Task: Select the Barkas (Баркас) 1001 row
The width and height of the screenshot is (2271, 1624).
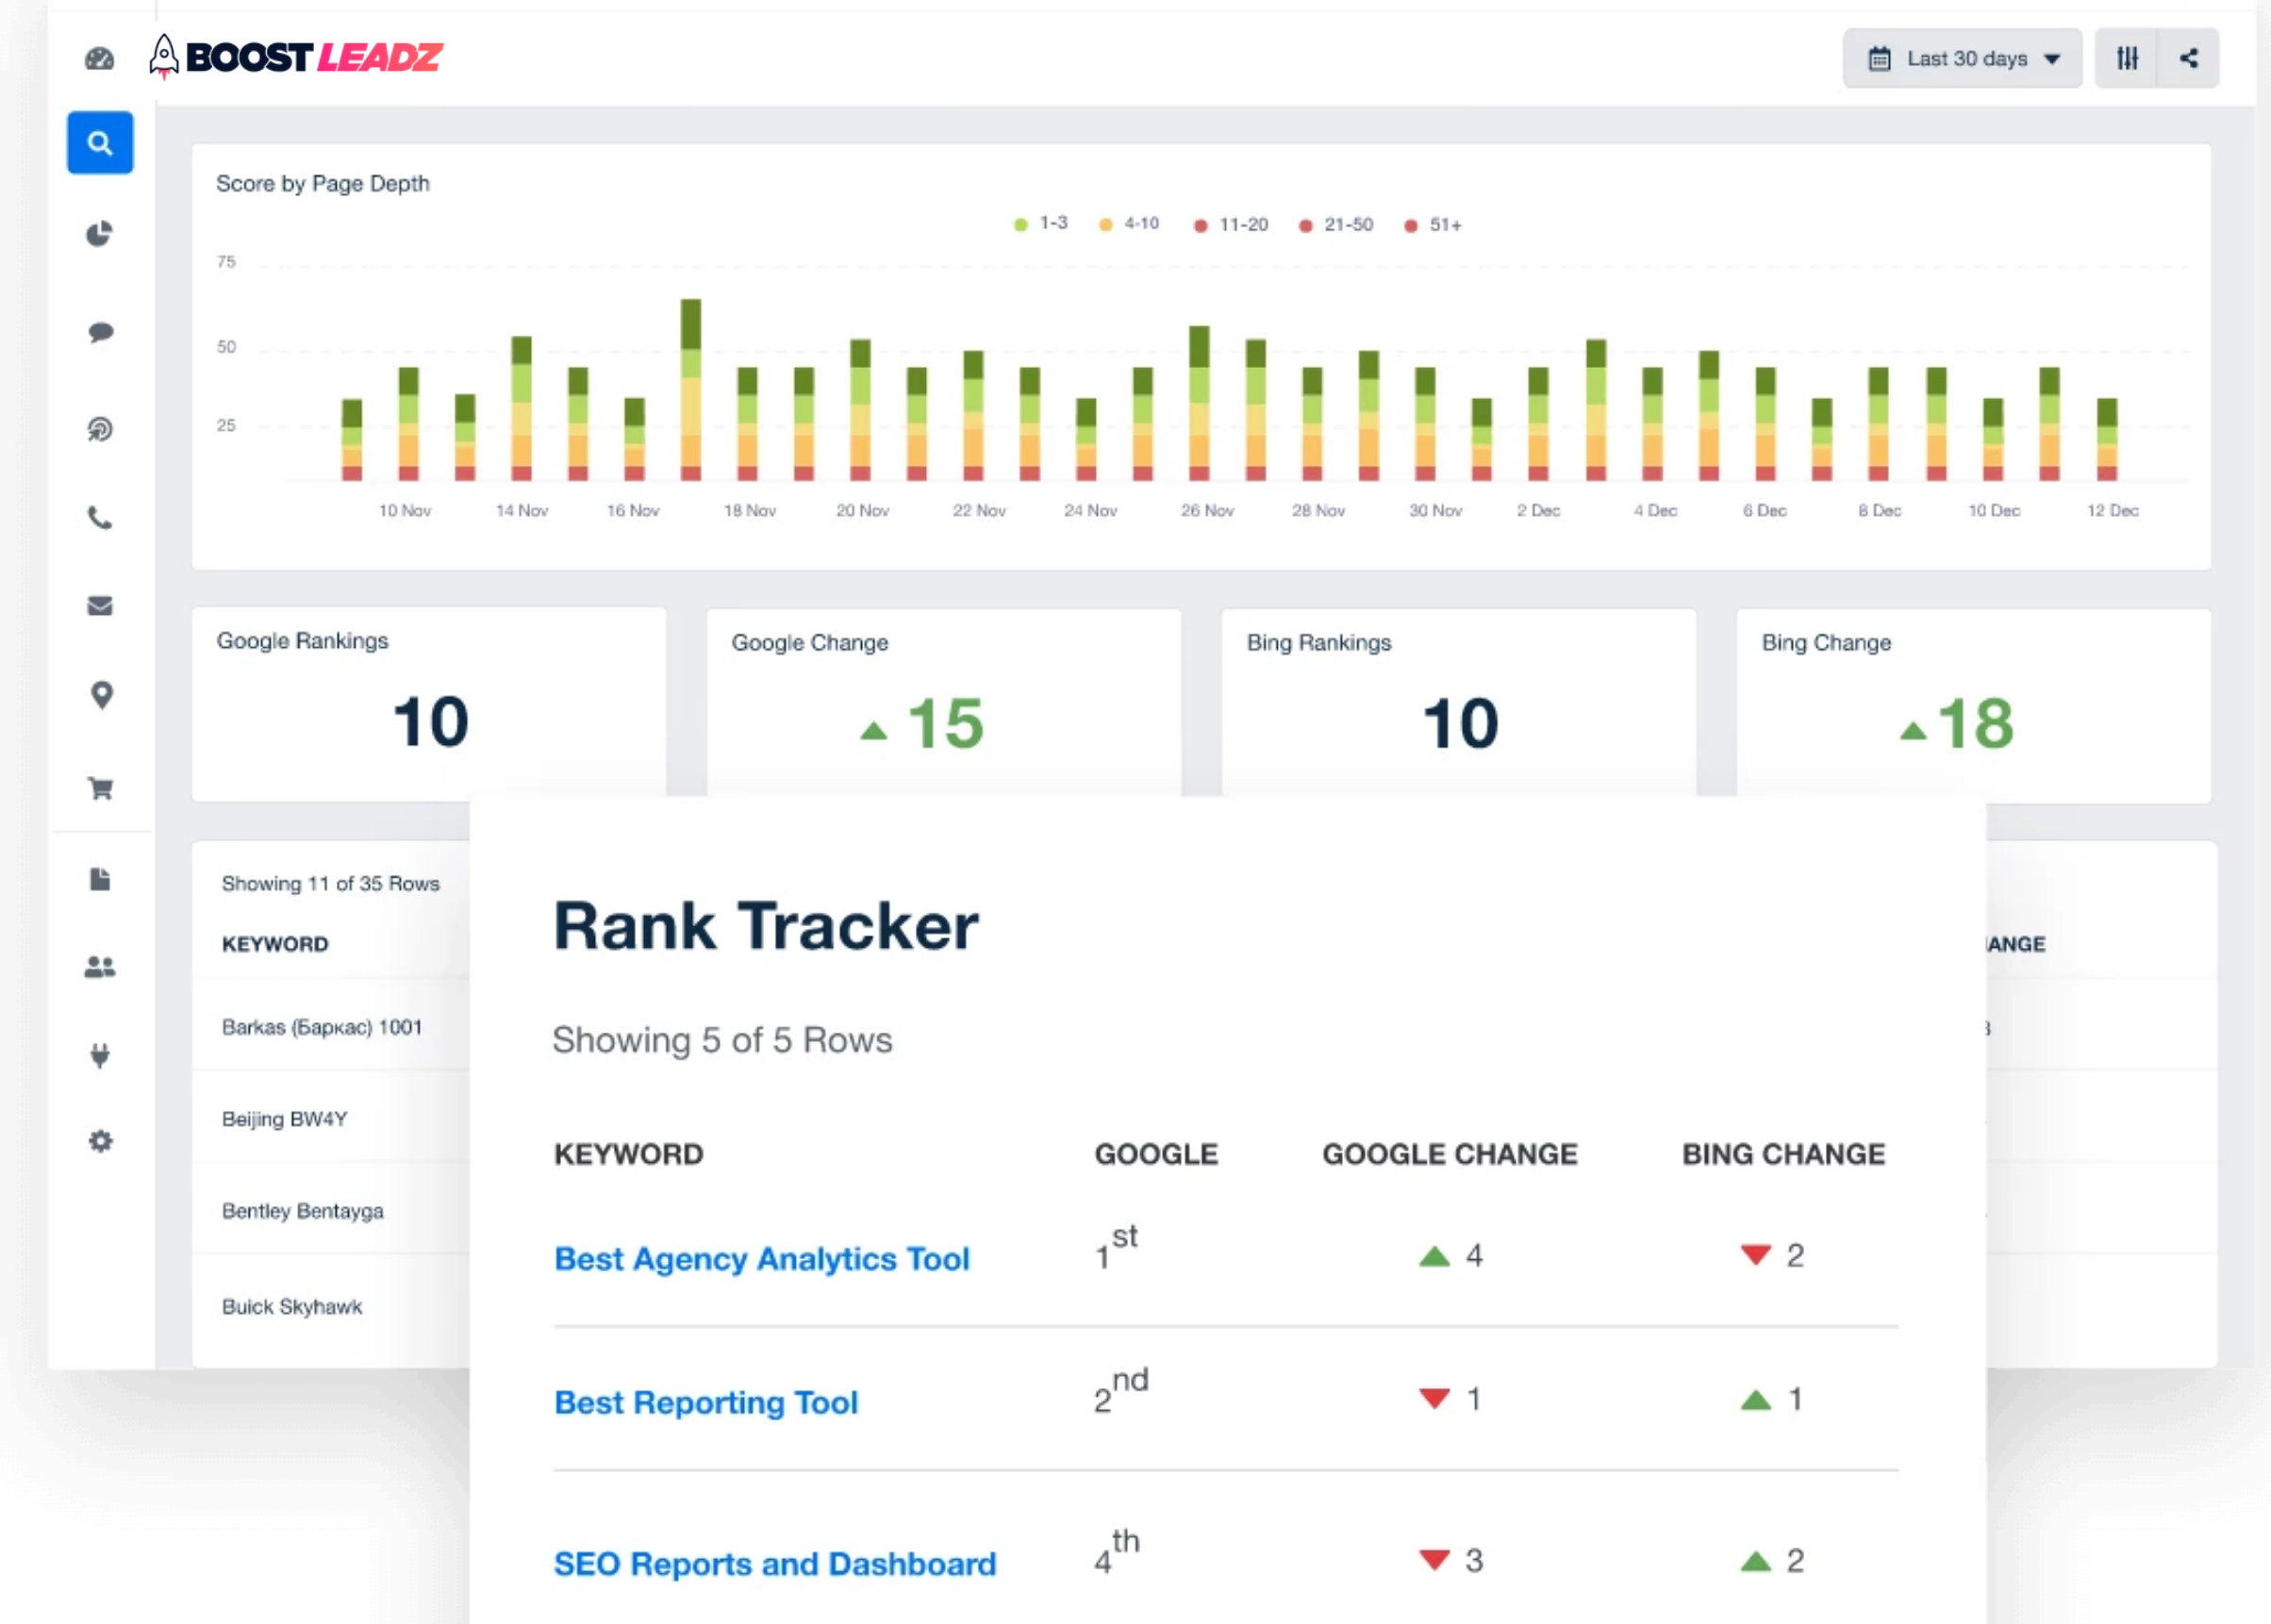Action: click(x=331, y=1027)
